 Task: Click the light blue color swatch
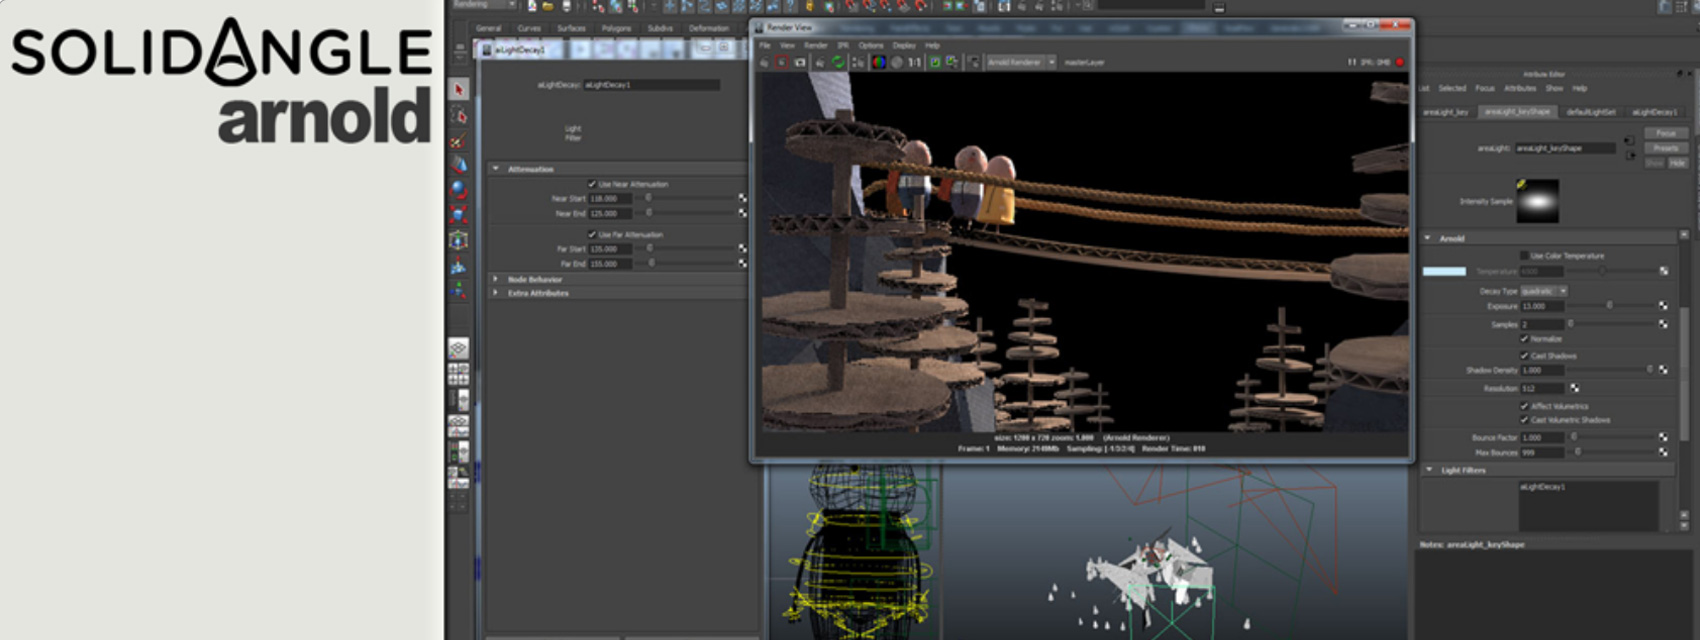click(x=1444, y=271)
